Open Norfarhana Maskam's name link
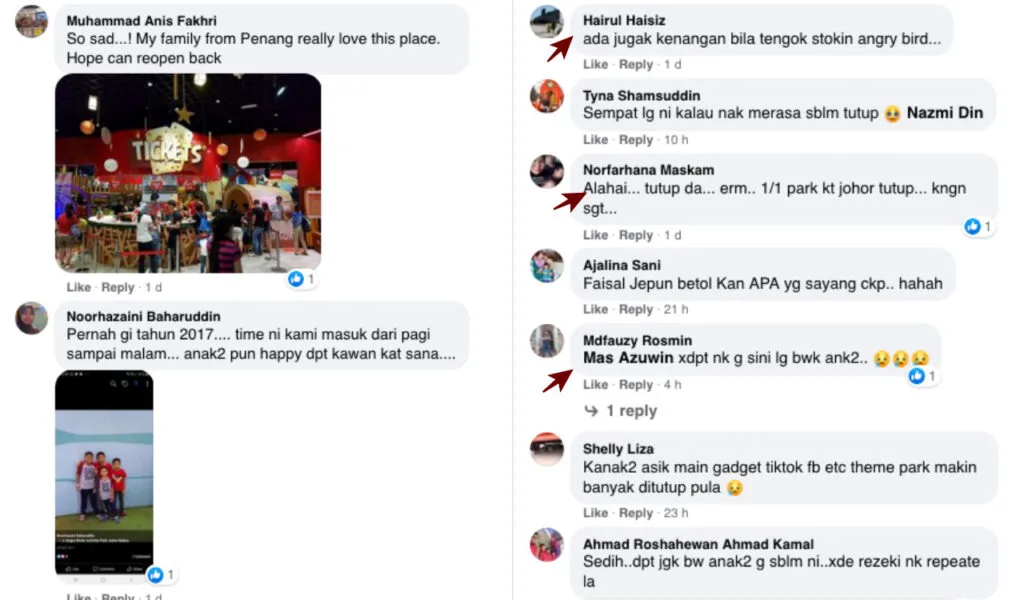Viewport: 1024px width, 600px height. click(648, 170)
